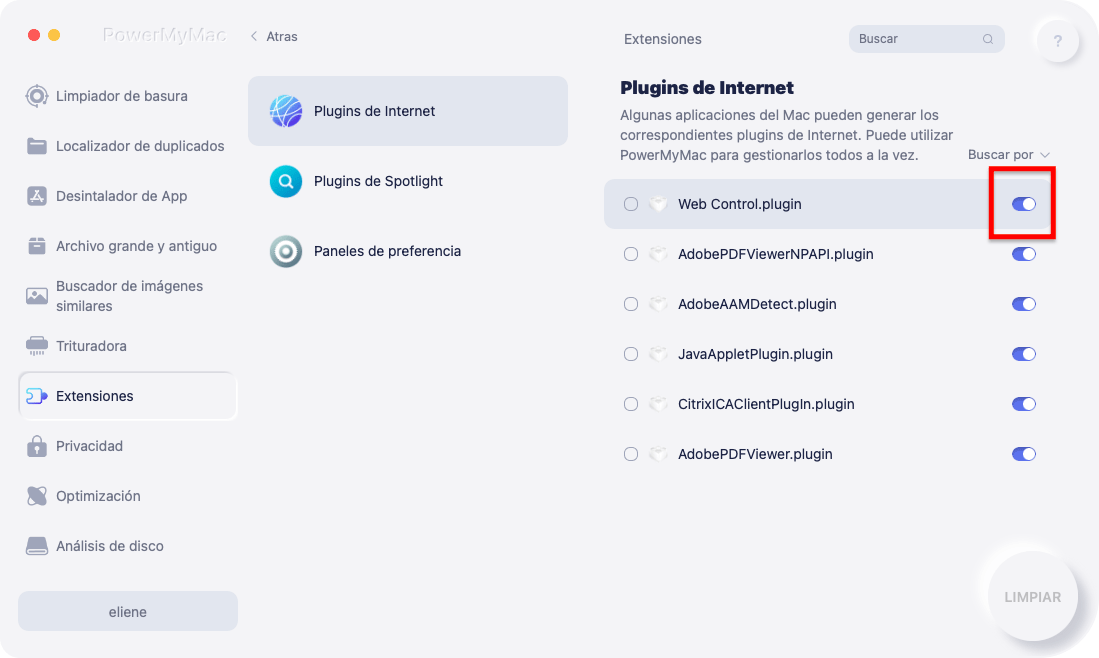Screen dimensions: 1099x658
Task: Focus the Buscar search field
Action: click(x=927, y=39)
